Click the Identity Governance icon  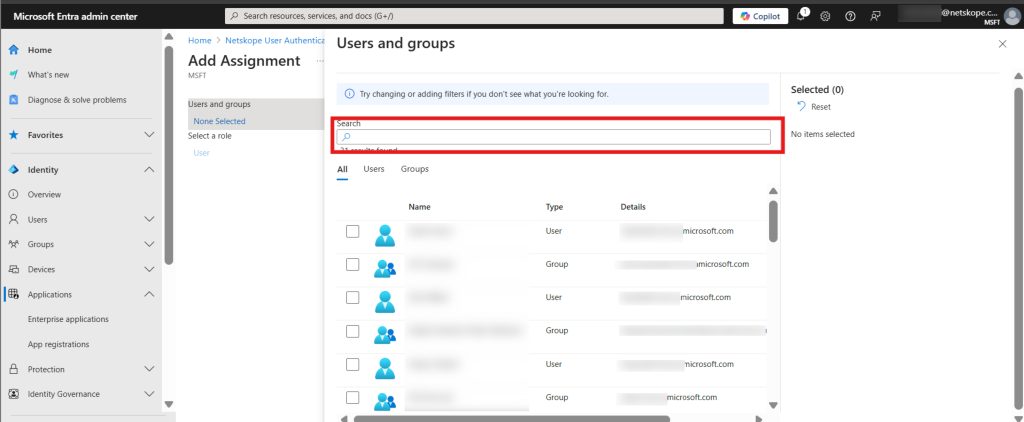coord(14,394)
